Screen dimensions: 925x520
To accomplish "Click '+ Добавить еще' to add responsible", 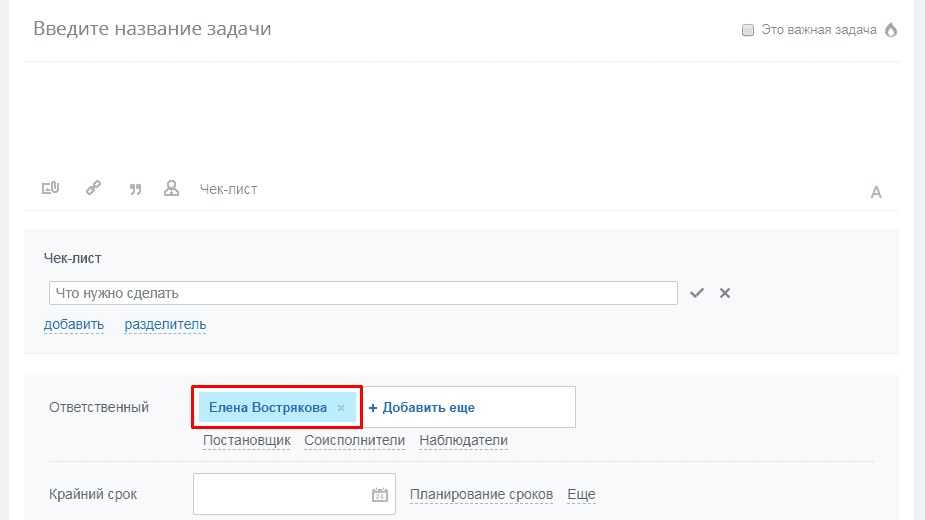I will click(x=421, y=408).
